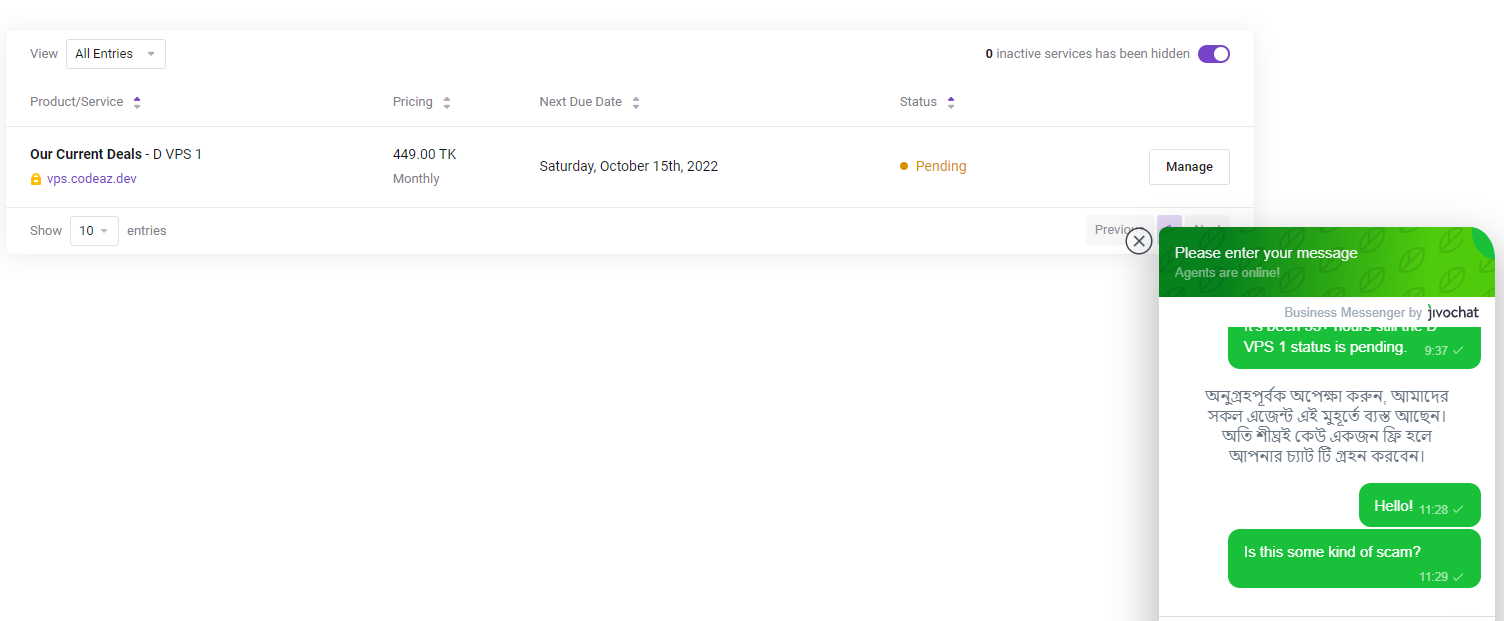Click the Pricing column sort icon
This screenshot has height=621, width=1504.
[x=447, y=102]
